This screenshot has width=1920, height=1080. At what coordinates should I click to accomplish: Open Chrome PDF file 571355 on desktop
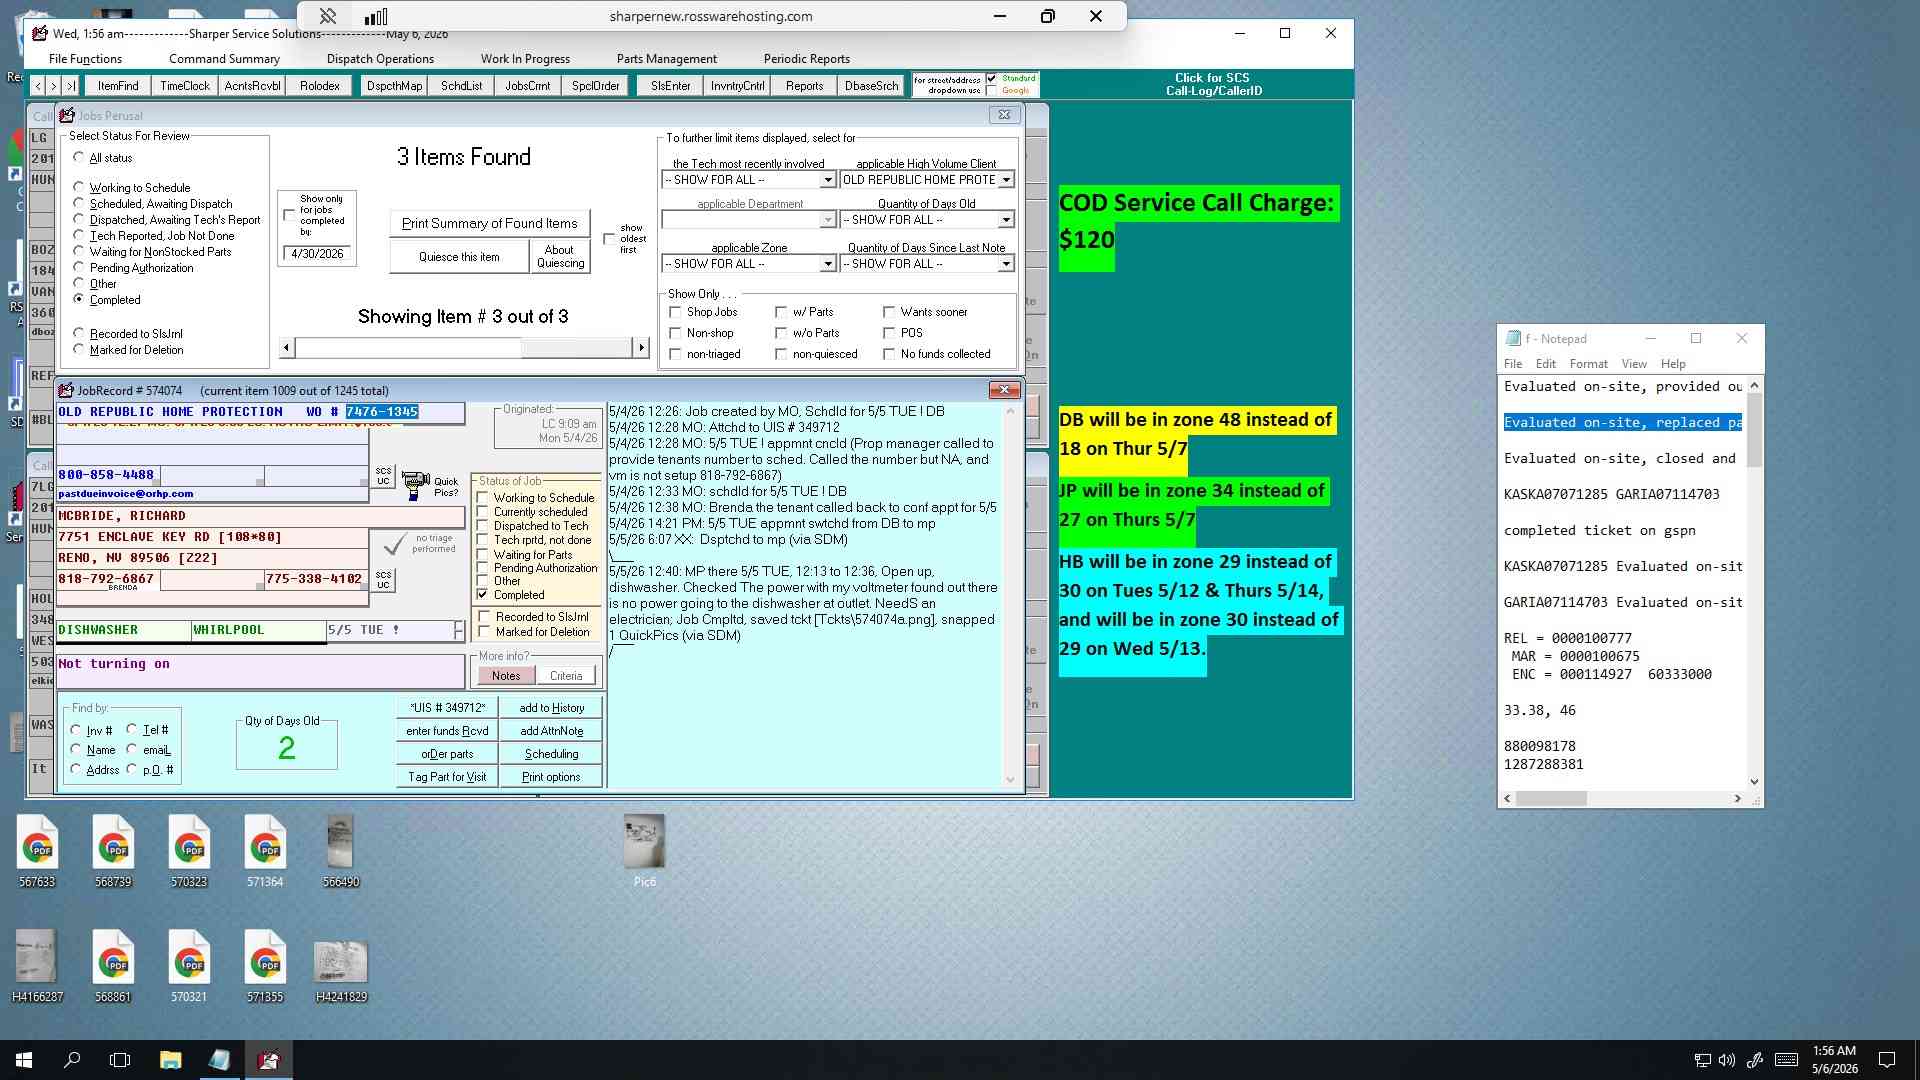point(265,965)
